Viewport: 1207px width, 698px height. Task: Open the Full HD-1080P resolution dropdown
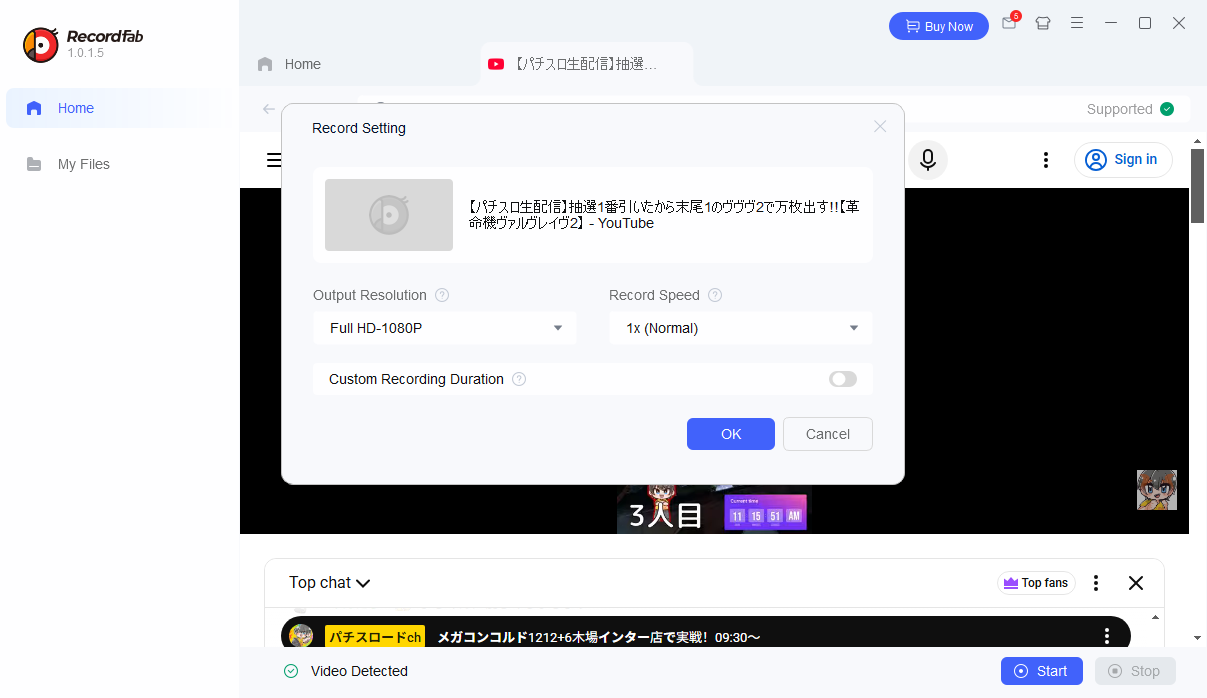pos(444,328)
